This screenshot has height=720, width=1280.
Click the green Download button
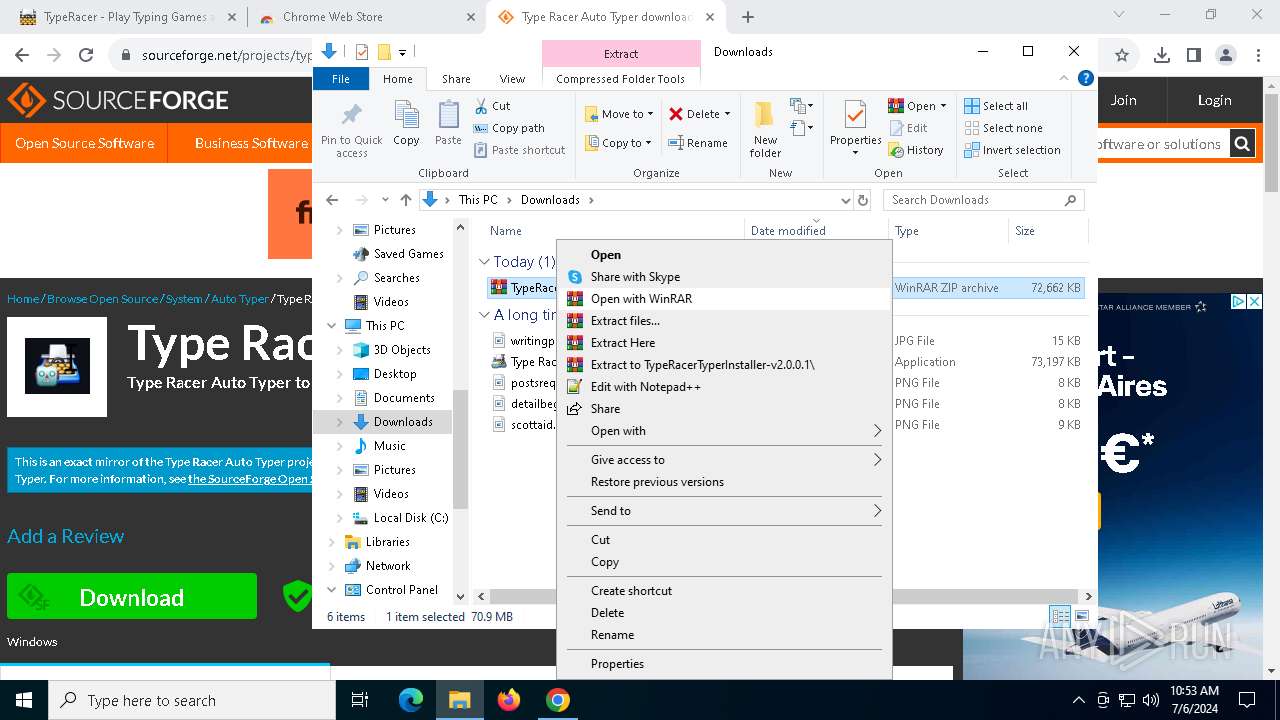point(132,597)
